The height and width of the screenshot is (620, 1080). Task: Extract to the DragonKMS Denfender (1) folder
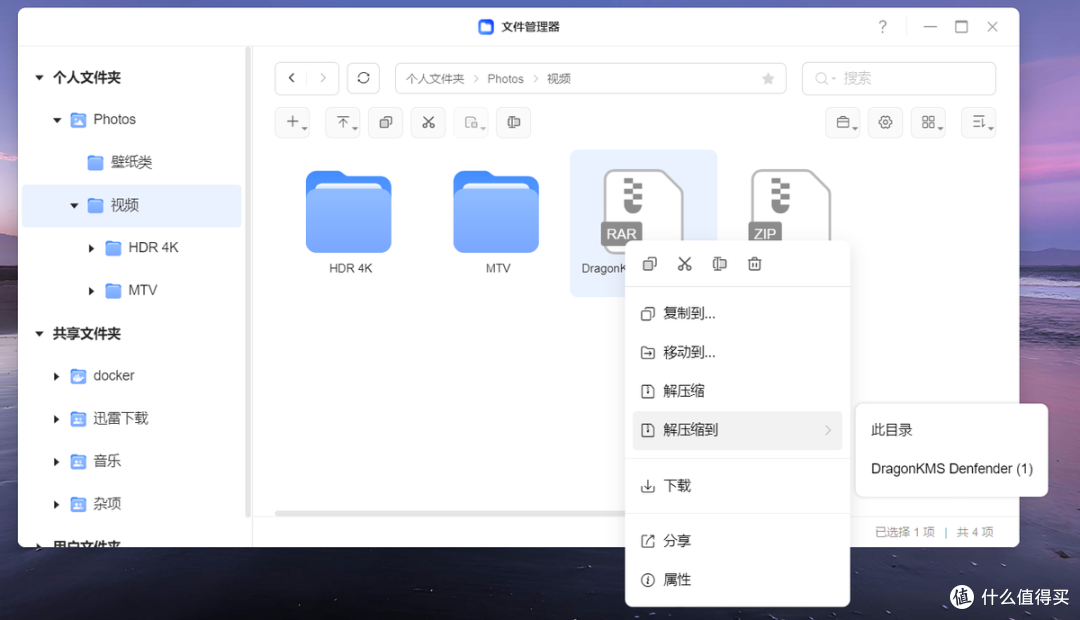(x=951, y=468)
